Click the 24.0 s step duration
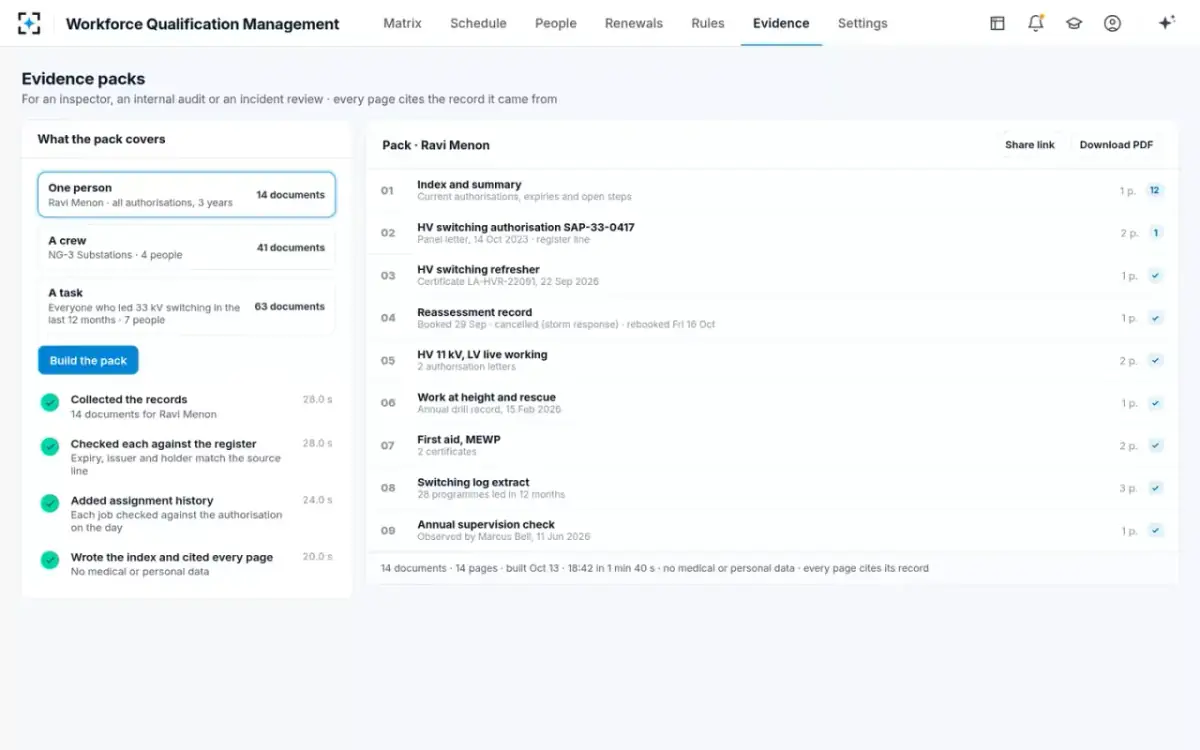 click(x=317, y=500)
